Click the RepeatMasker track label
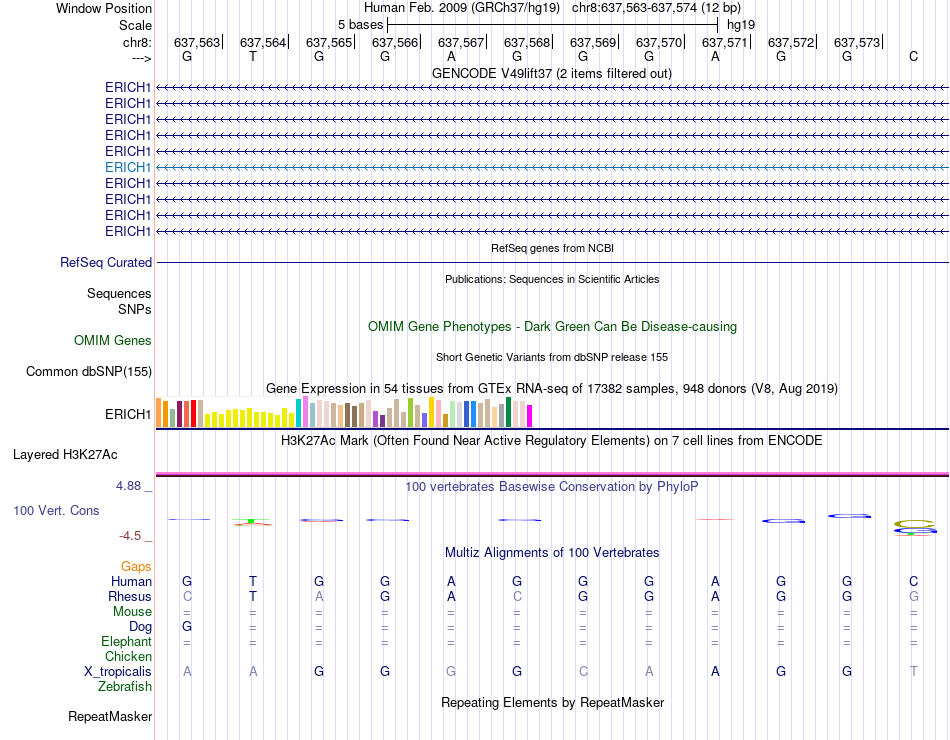950x740 pixels. tap(110, 717)
